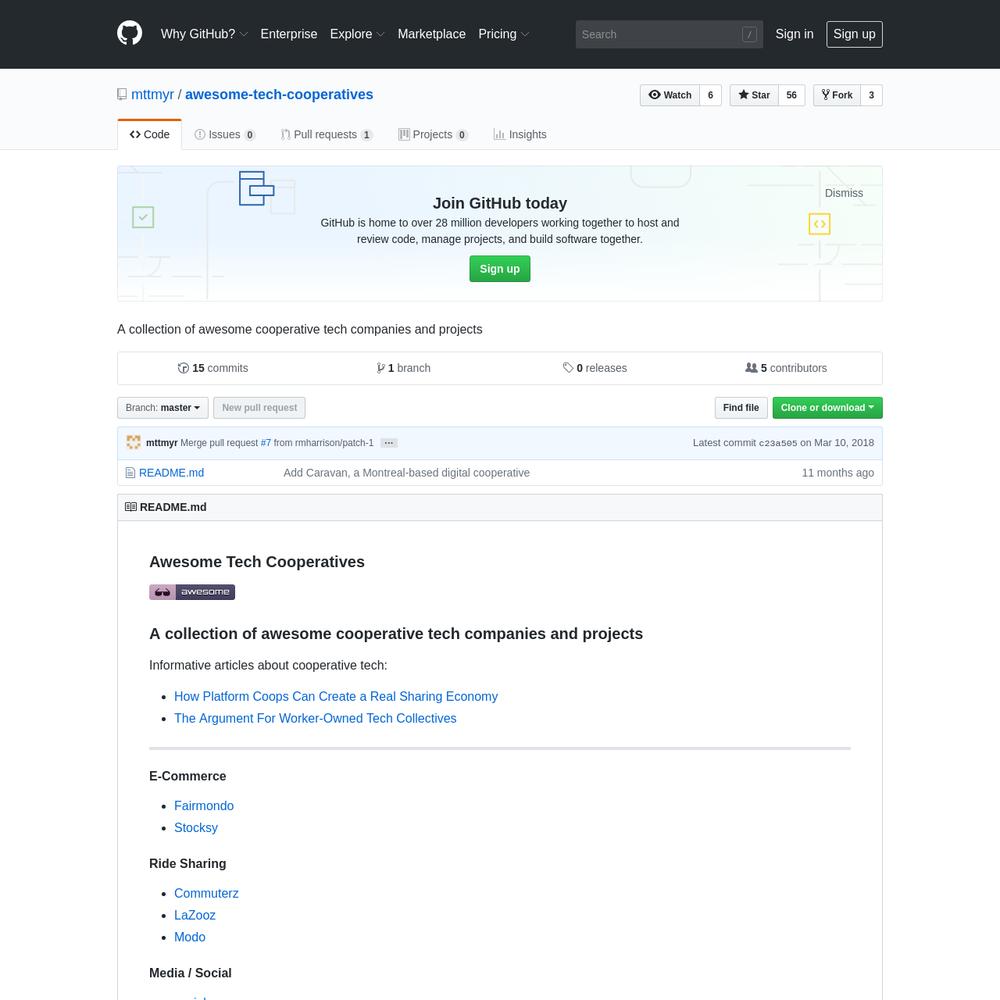
Task: Click the README.md file icon in file list
Action: coord(130,473)
